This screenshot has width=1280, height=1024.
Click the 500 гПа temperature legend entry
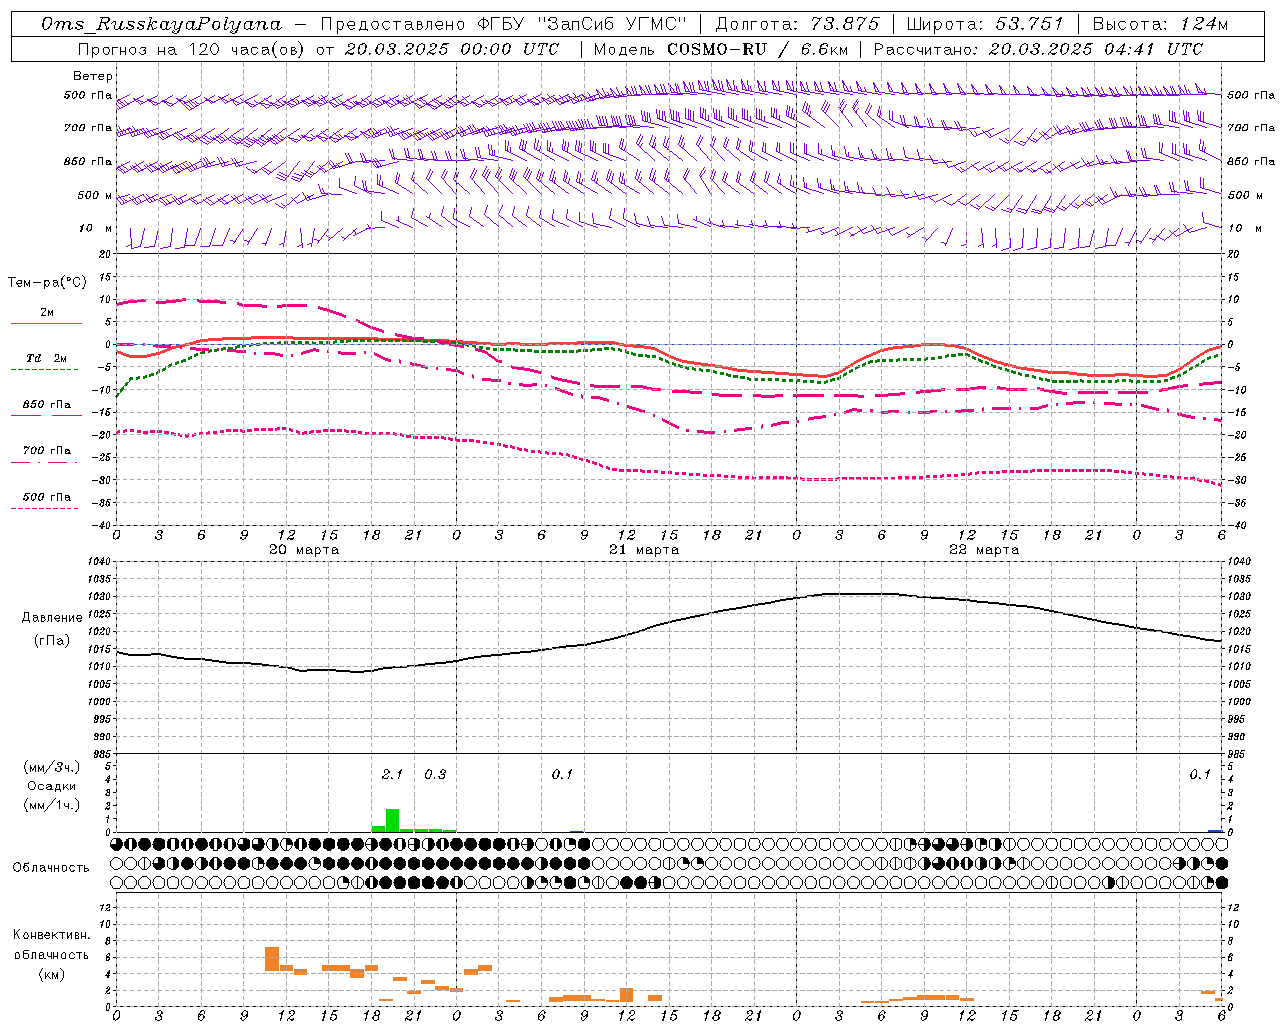pos(47,496)
